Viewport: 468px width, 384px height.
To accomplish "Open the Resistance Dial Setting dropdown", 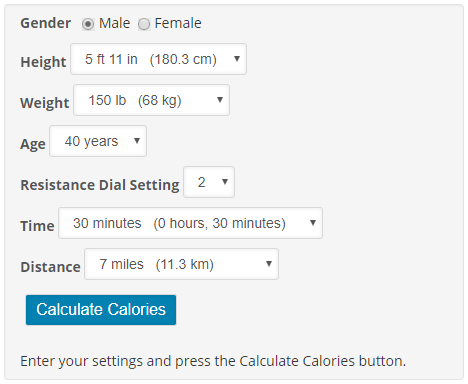I will 209,182.
